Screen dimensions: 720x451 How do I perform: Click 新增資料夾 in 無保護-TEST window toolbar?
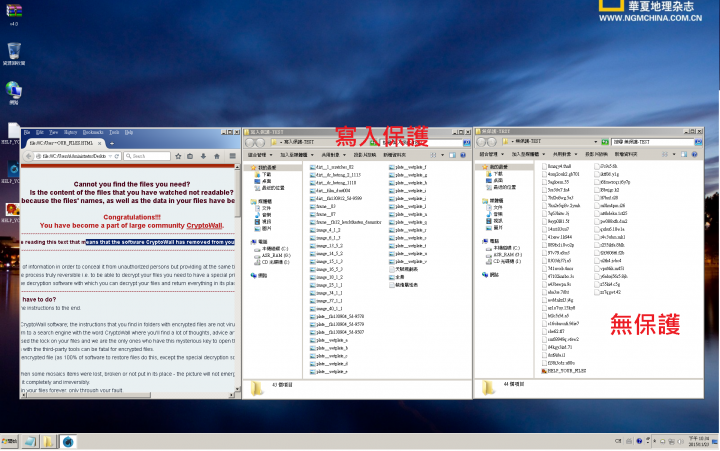(625, 154)
